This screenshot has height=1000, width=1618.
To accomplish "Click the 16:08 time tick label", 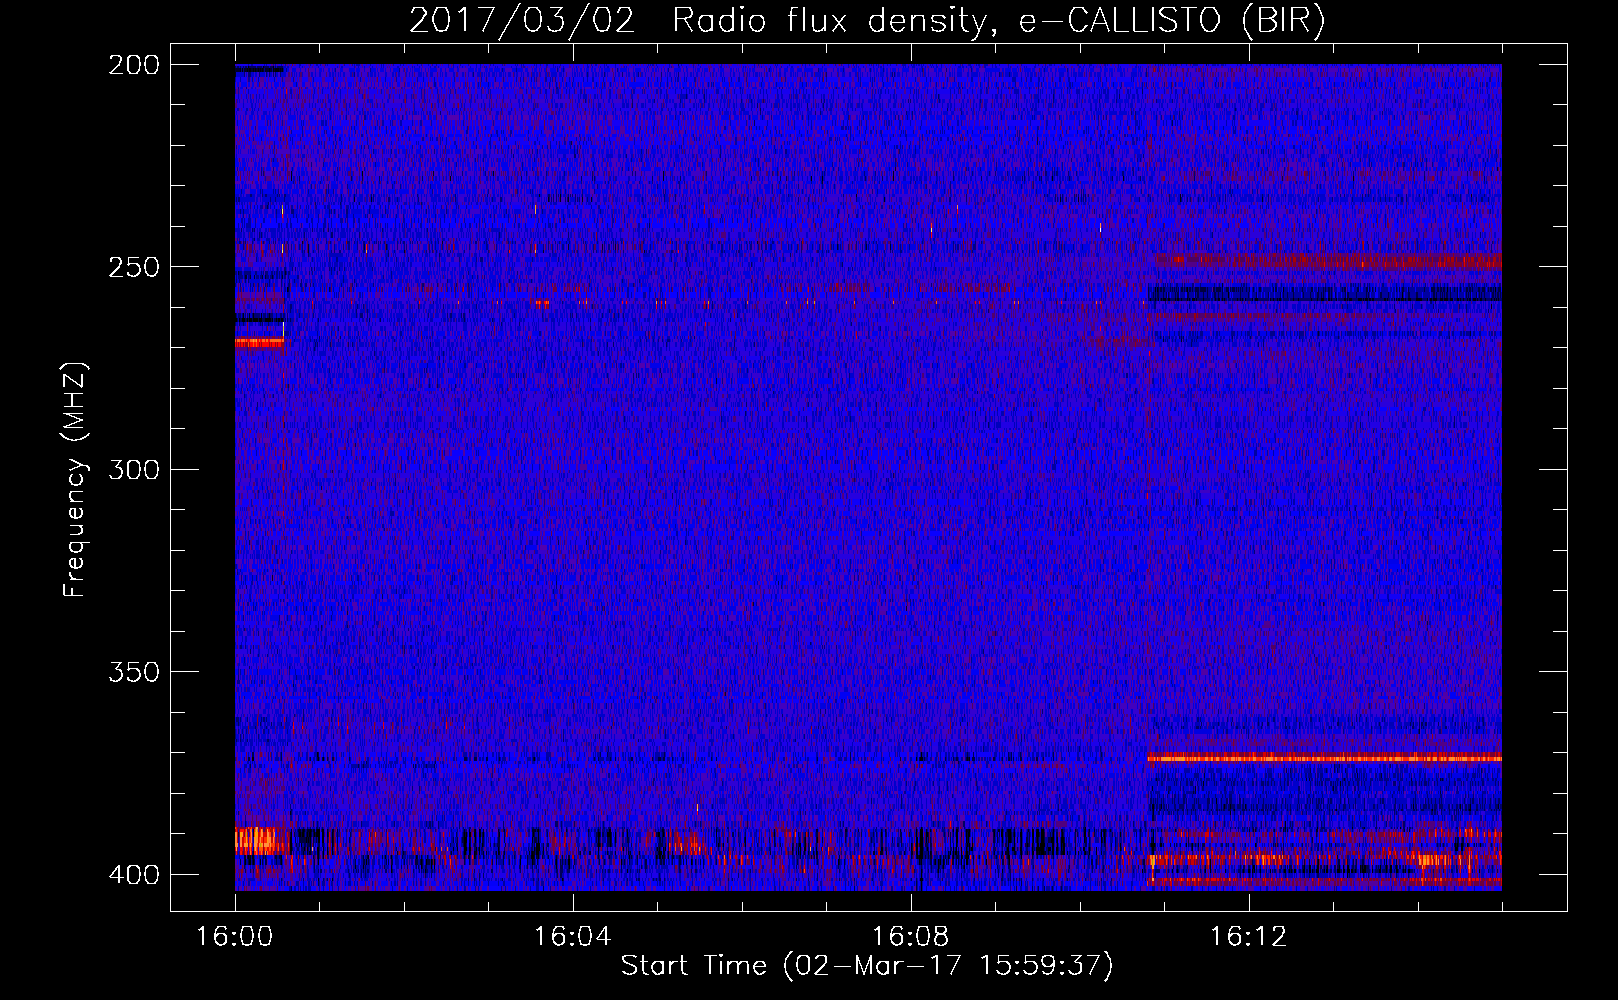I will 910,937.
